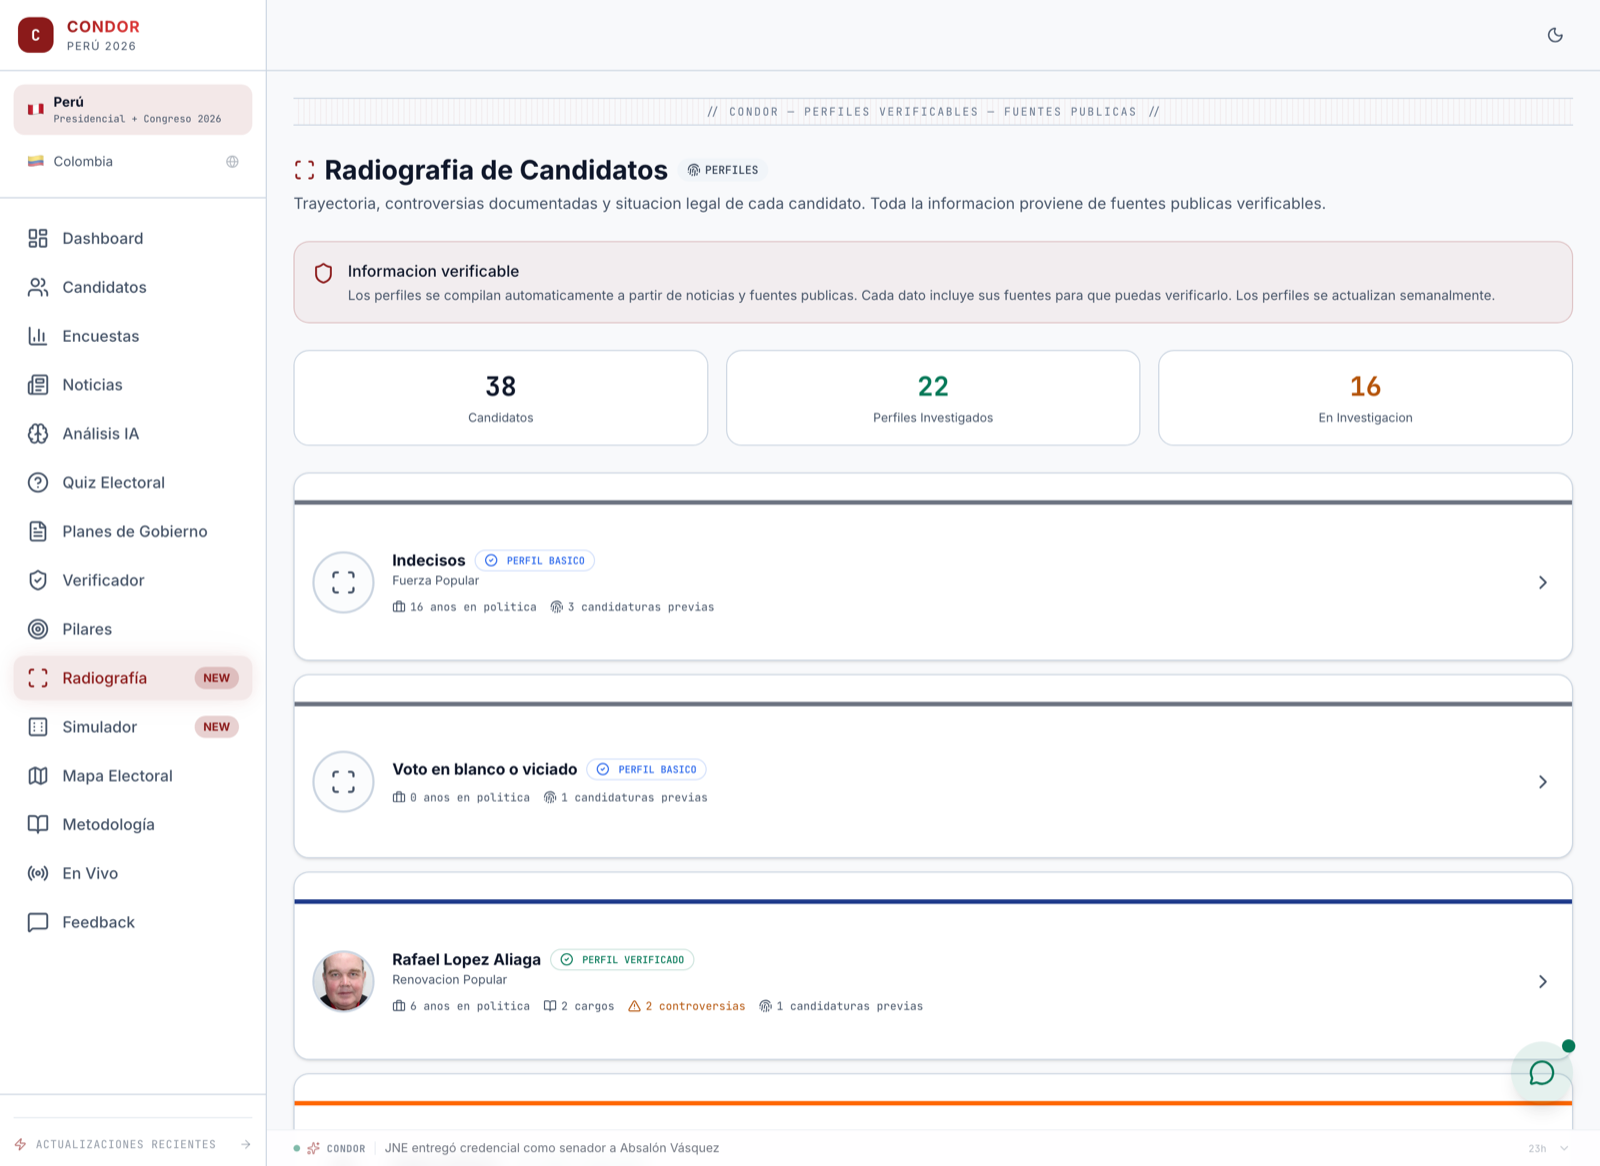Click the globe icon beside Colombia
This screenshot has width=1600, height=1166.
(x=232, y=162)
